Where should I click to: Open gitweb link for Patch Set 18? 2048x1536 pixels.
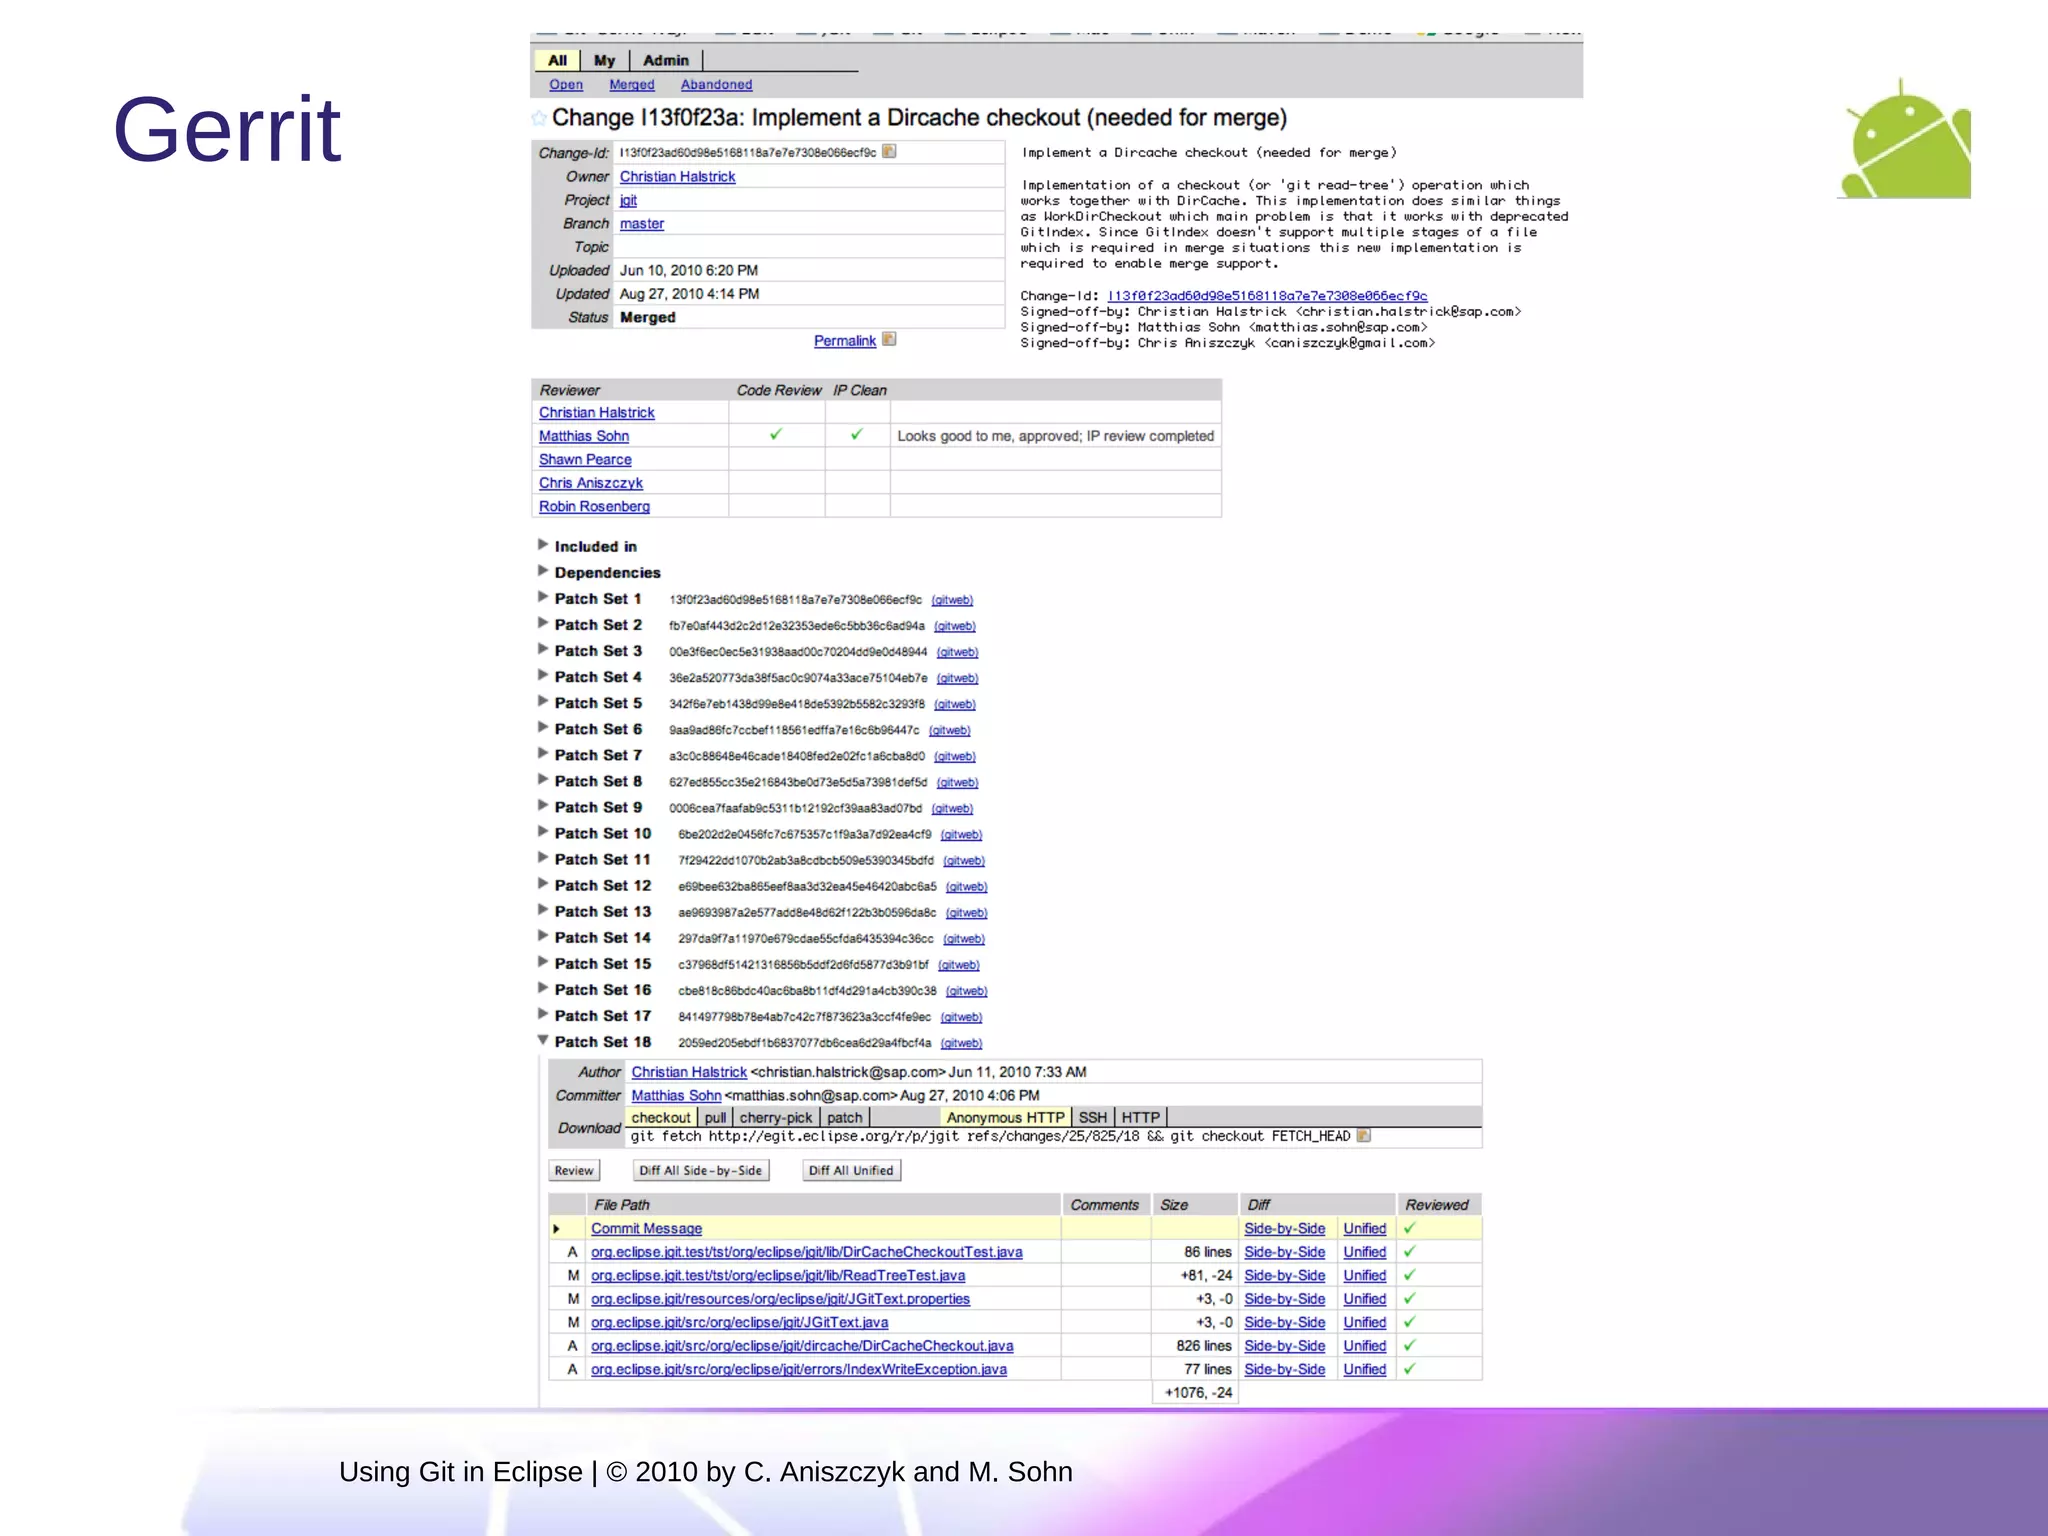pyautogui.click(x=961, y=1043)
